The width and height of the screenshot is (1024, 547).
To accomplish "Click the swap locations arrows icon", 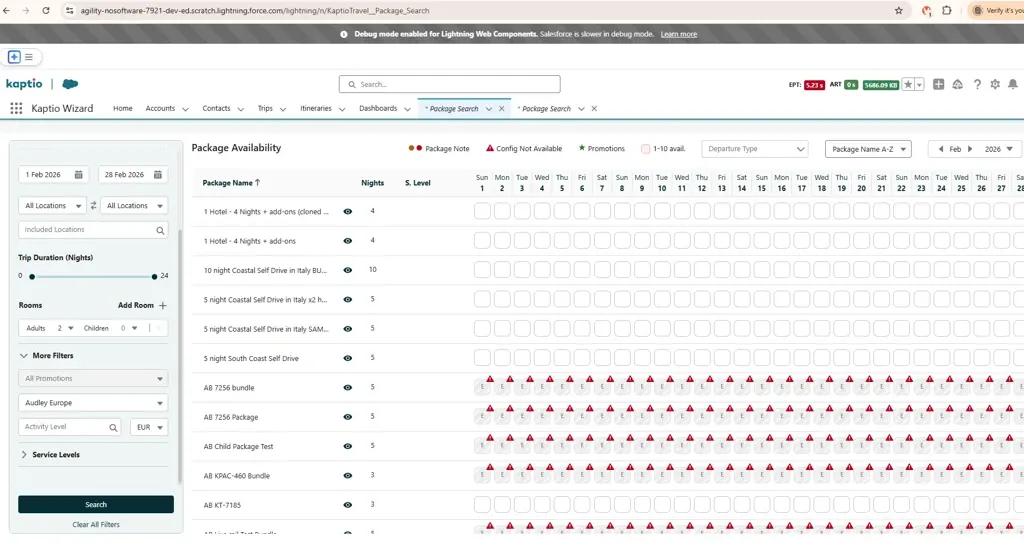I will click(x=93, y=206).
